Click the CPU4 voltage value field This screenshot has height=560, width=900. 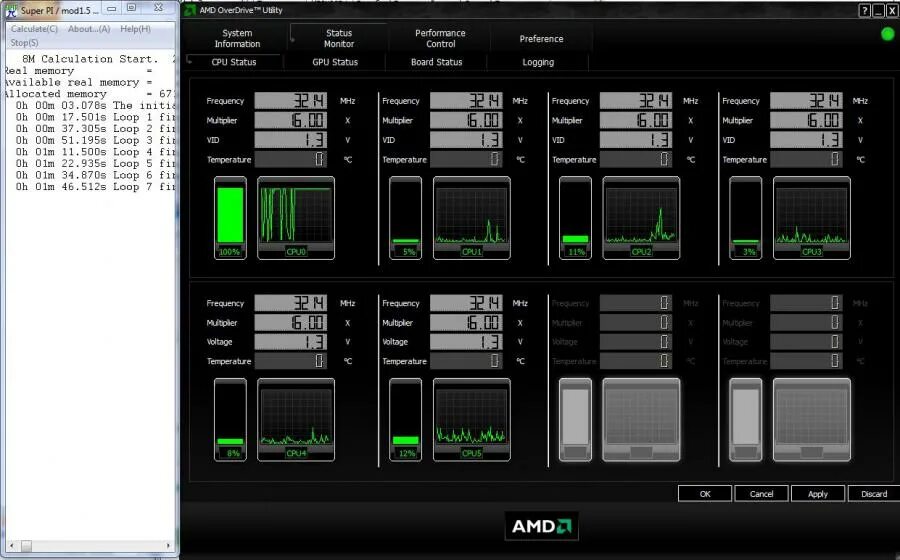pos(290,342)
